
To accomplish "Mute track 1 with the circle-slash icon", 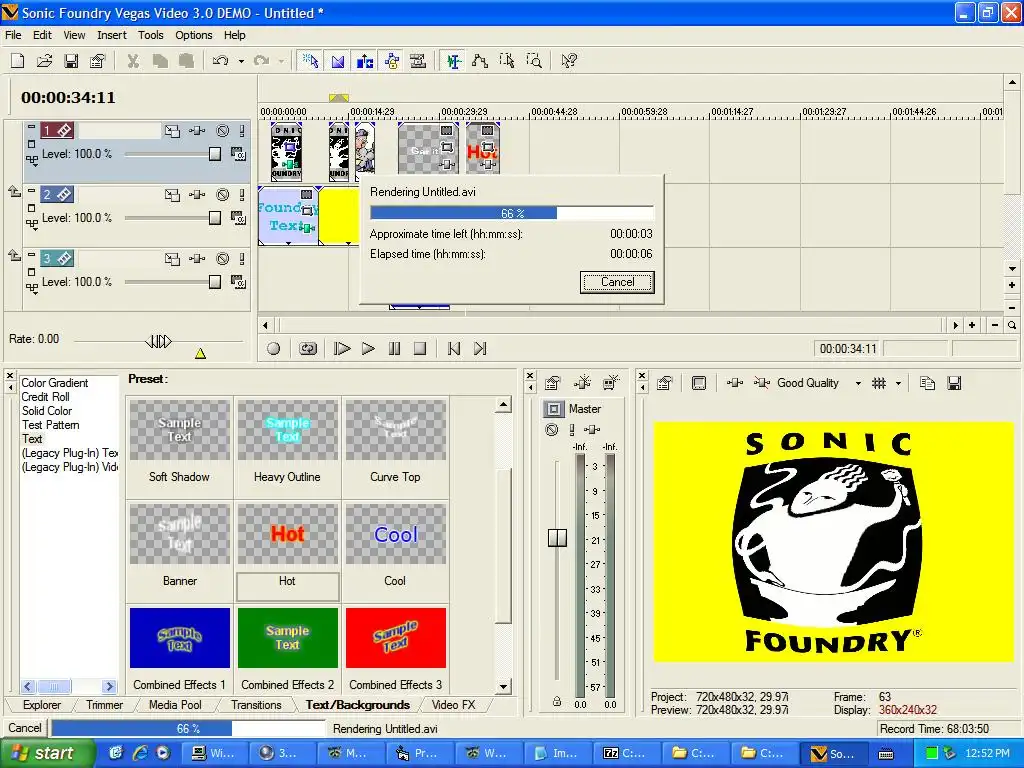I will 223,131.
